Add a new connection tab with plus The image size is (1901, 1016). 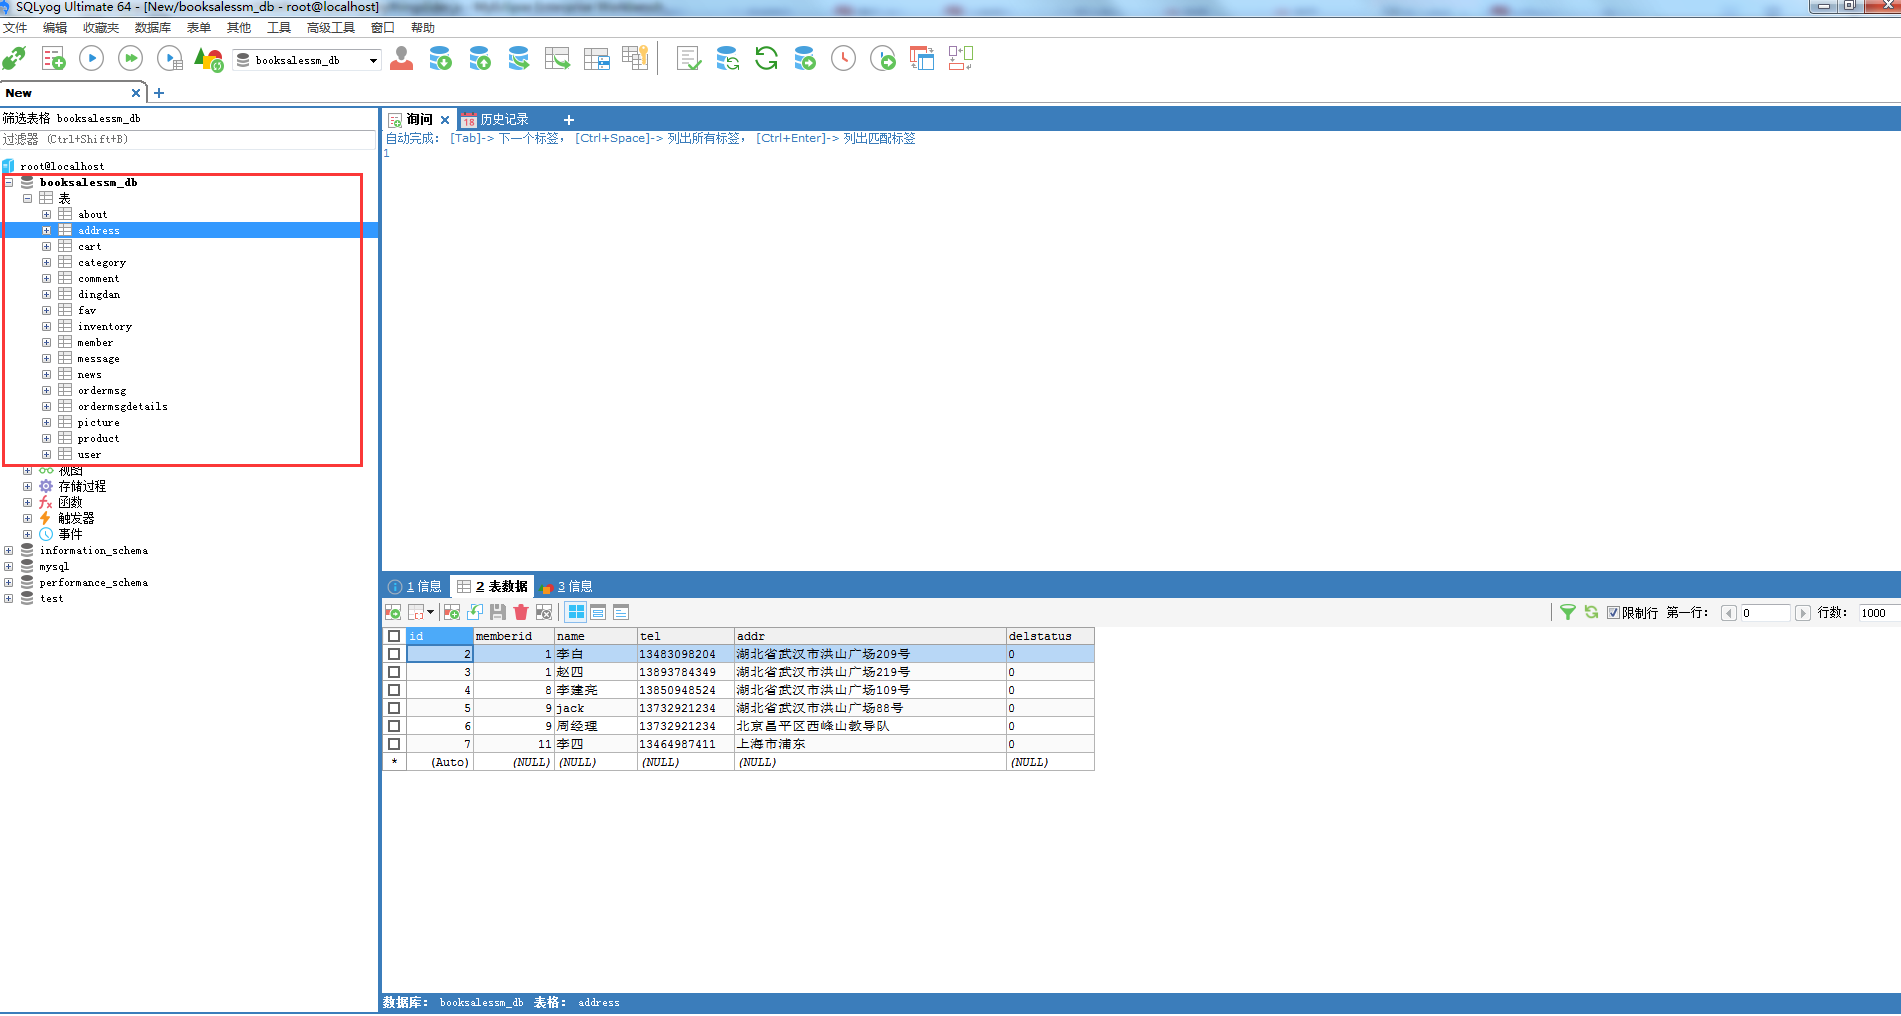(159, 93)
